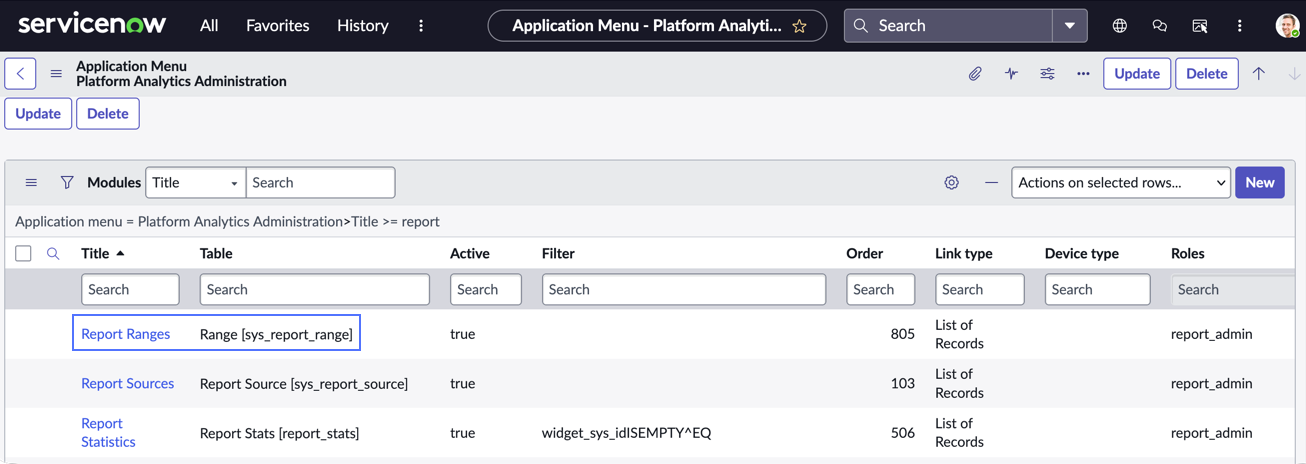Sort by the Table column header

216,254
